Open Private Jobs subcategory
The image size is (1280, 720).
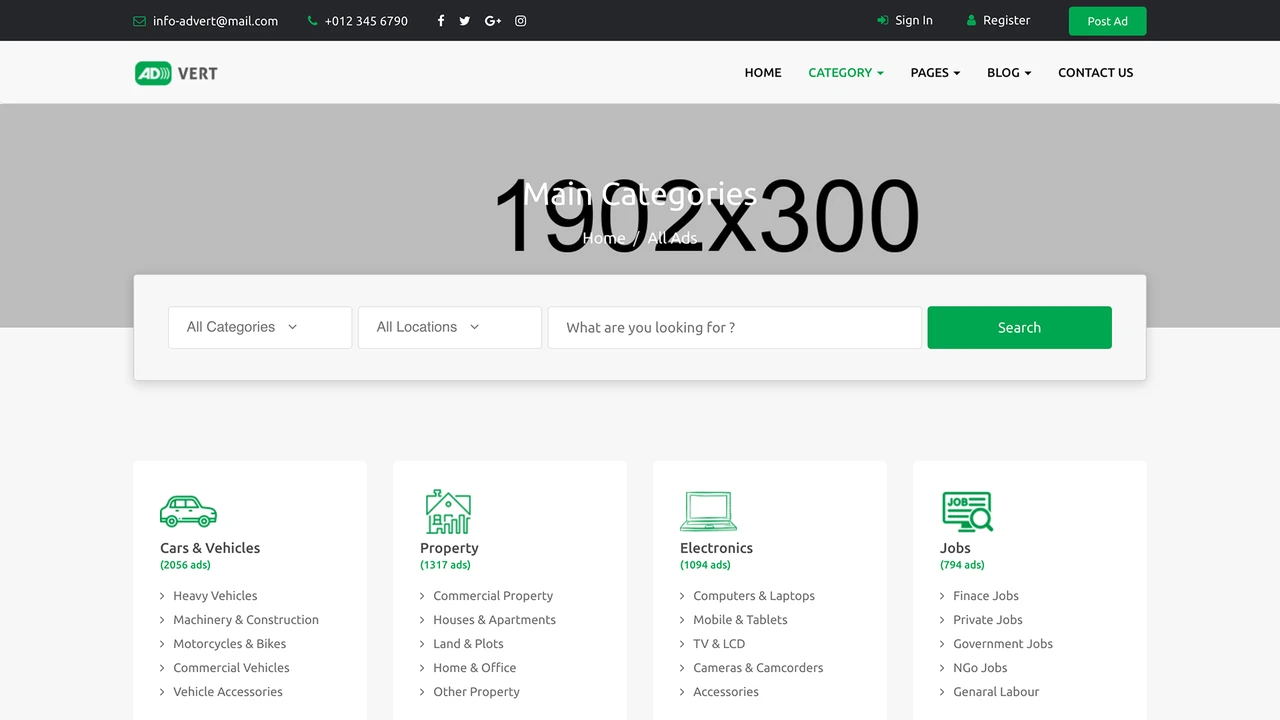tap(988, 620)
